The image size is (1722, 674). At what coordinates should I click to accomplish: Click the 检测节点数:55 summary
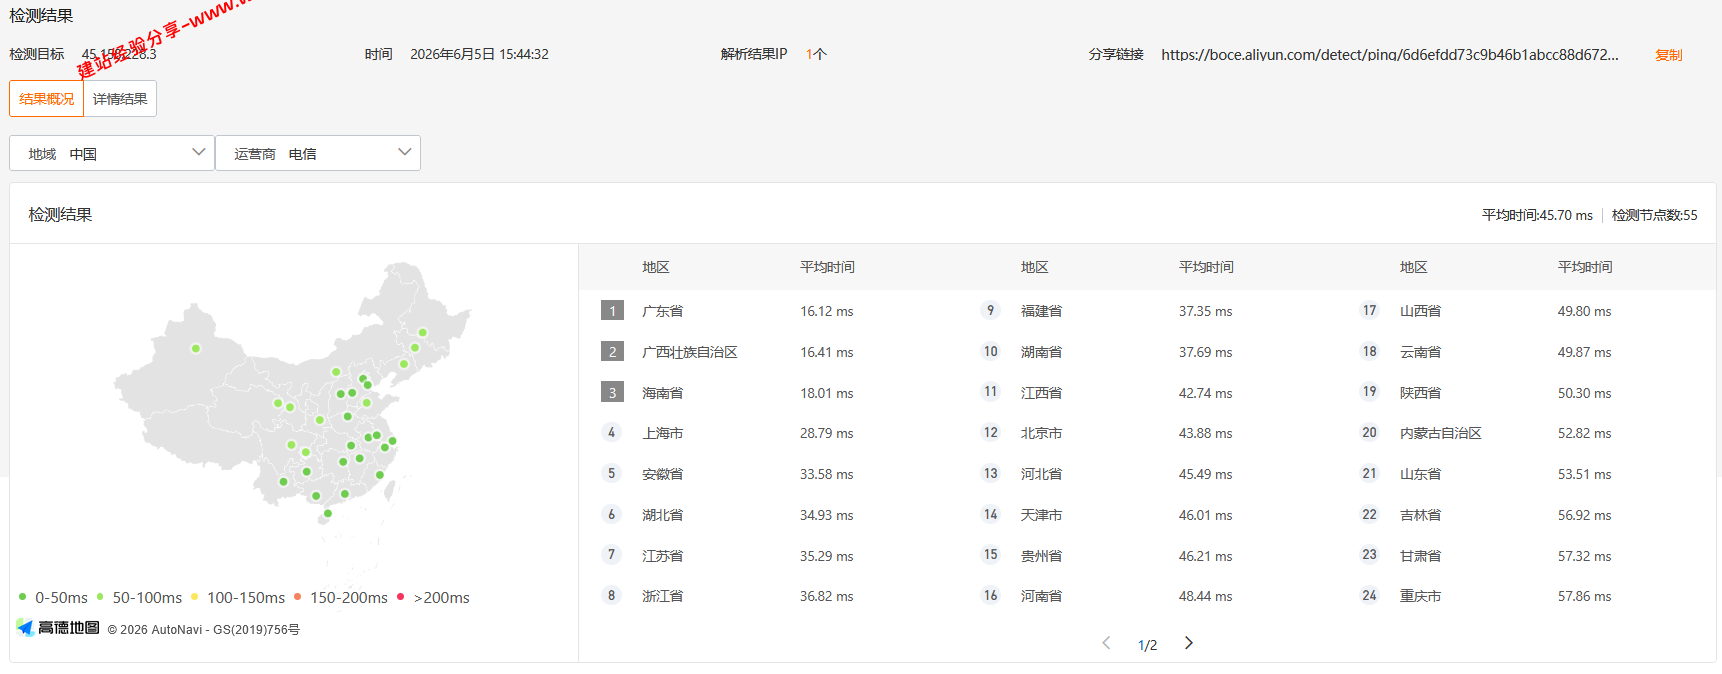[x=1654, y=215]
